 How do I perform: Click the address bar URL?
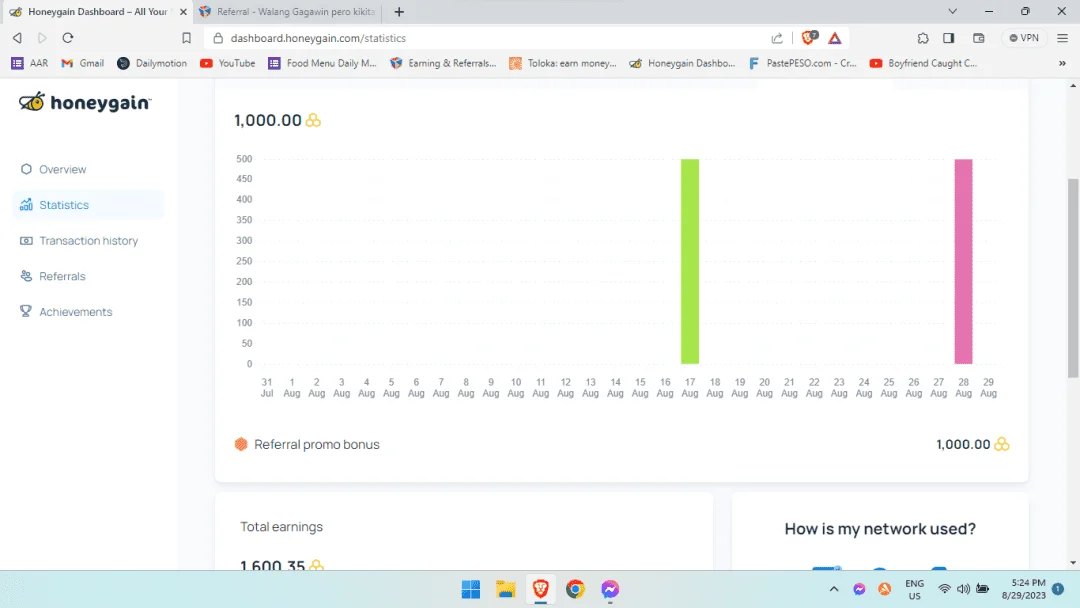[318, 39]
